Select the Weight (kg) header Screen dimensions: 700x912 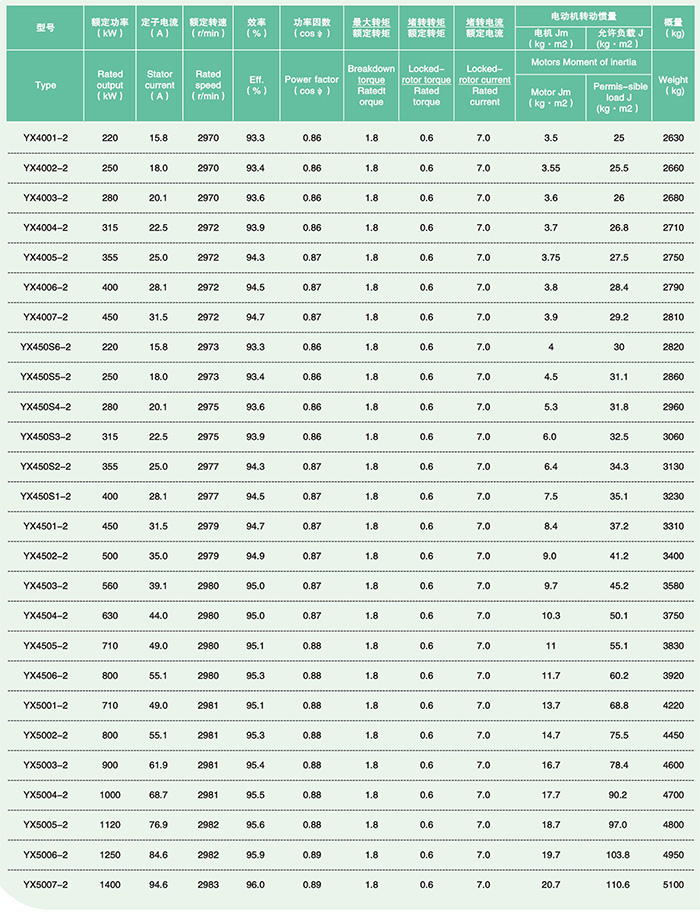673,85
